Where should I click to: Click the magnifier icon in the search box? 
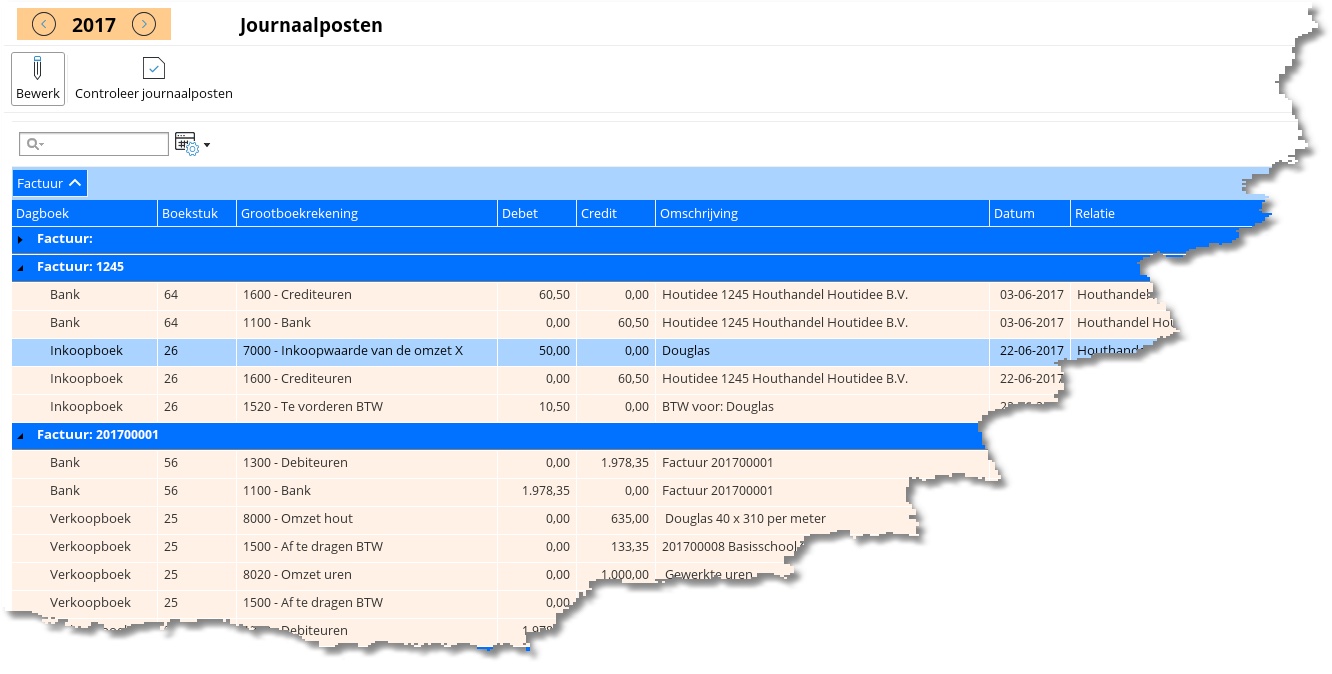[33, 145]
